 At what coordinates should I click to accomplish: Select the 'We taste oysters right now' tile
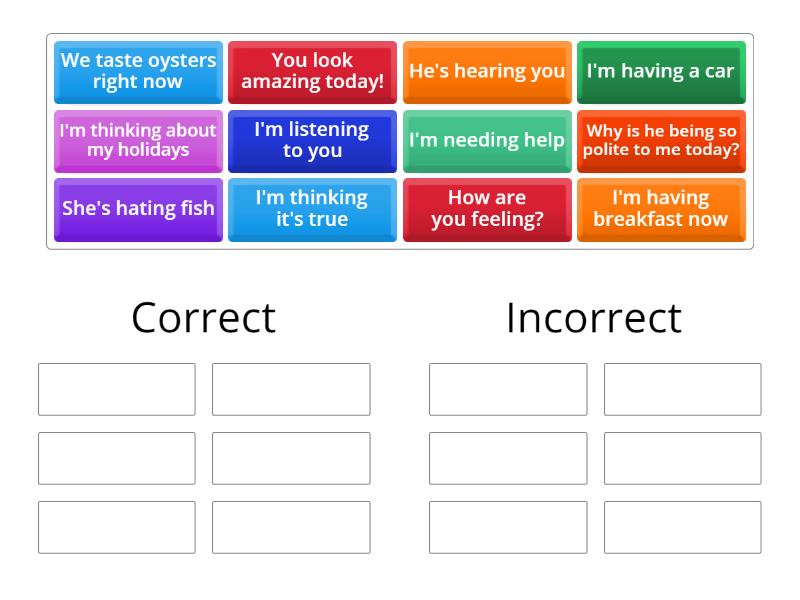[x=137, y=71]
